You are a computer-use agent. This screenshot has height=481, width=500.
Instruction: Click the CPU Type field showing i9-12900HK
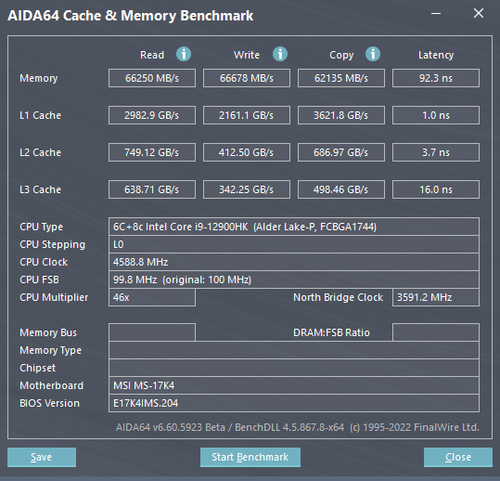[294, 227]
